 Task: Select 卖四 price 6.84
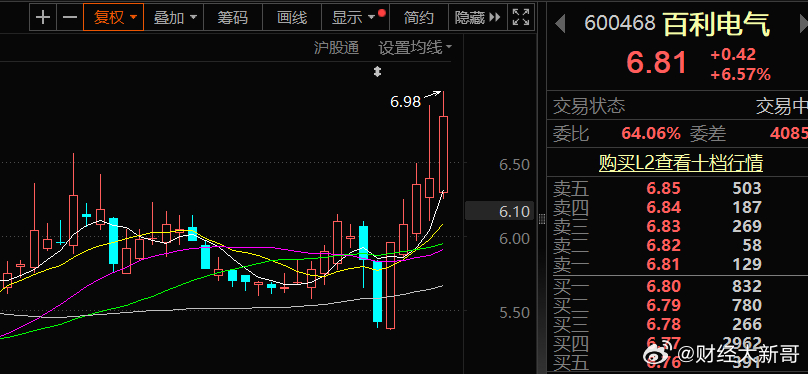click(x=664, y=207)
